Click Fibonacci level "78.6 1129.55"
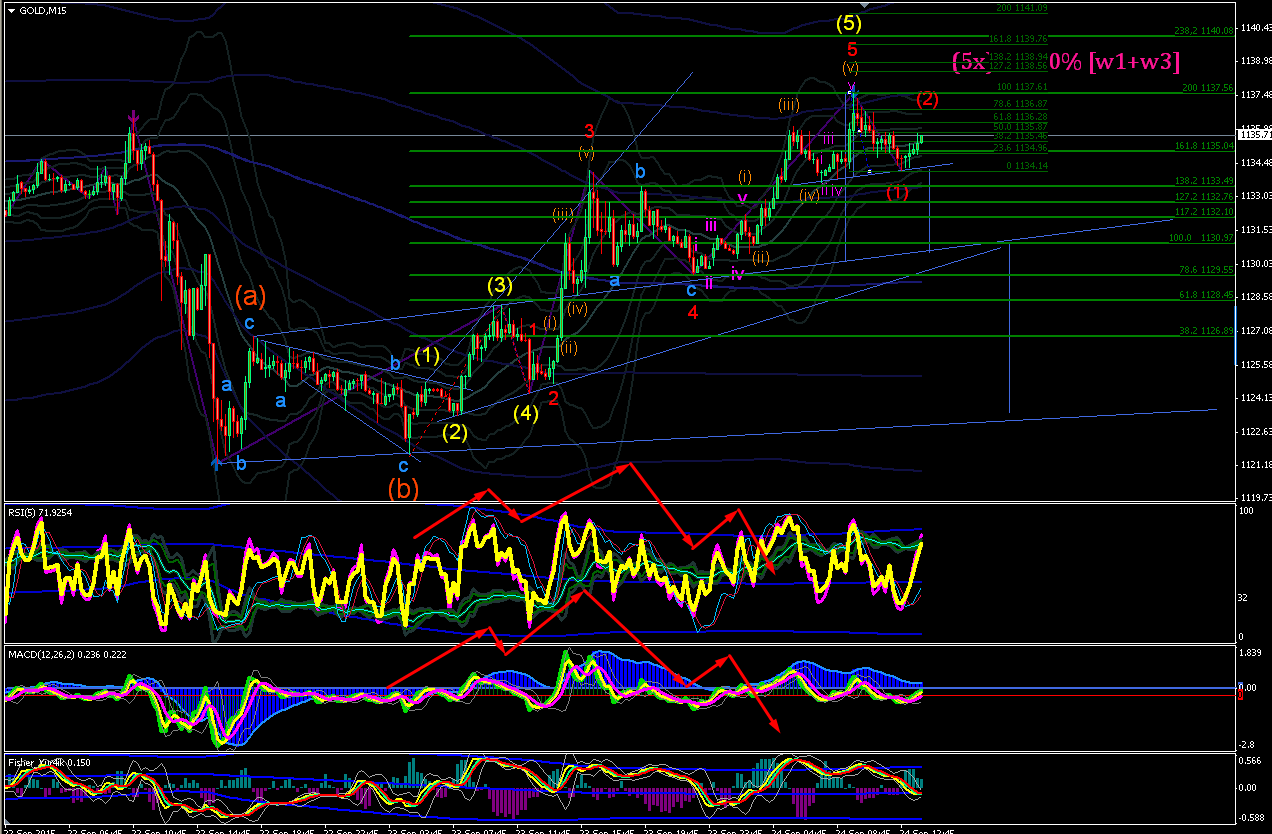This screenshot has height=834, width=1272. click(1205, 271)
